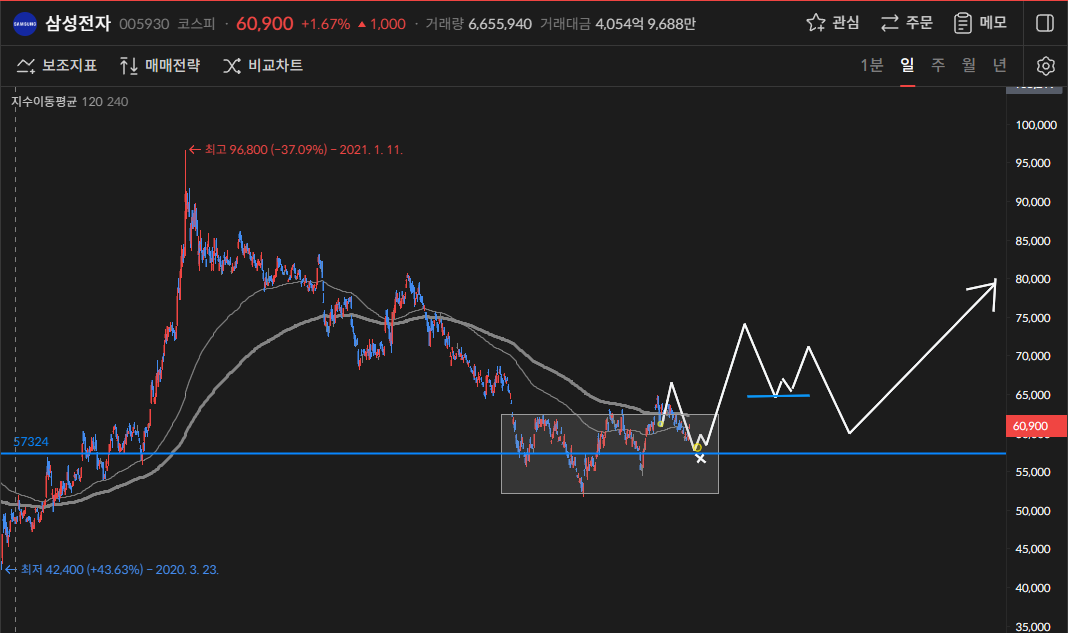Click the 100,000 price axis label
This screenshot has width=1068, height=633.
pos(1036,125)
